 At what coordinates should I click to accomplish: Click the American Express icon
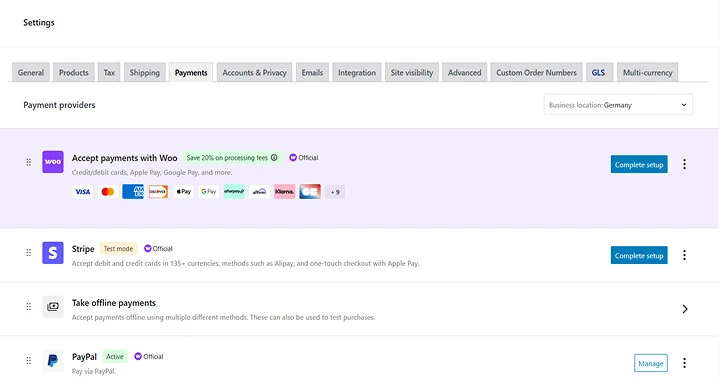pyautogui.click(x=133, y=192)
